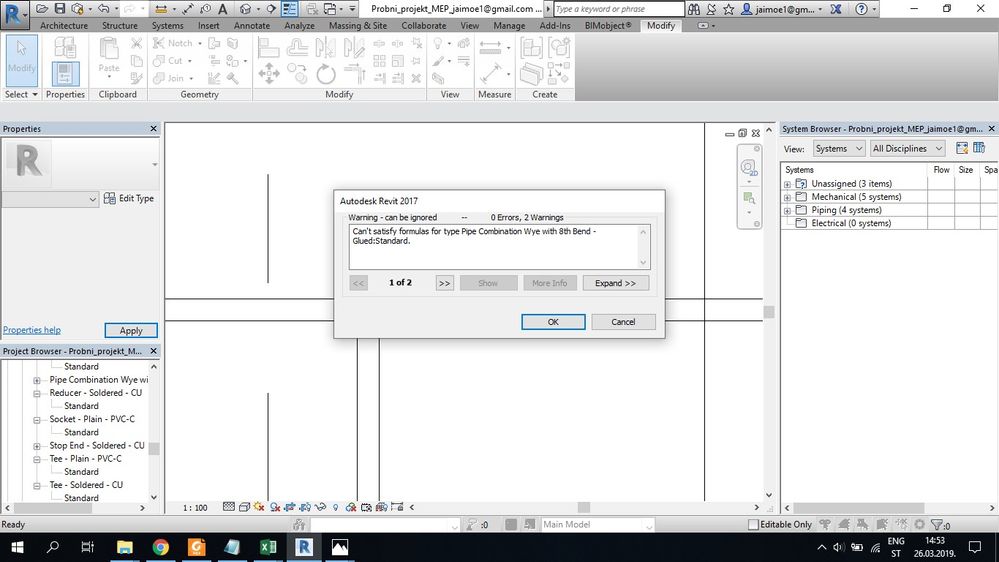Click OK in the Revit warning dialog
Viewport: 999px width, 562px height.
(x=553, y=322)
